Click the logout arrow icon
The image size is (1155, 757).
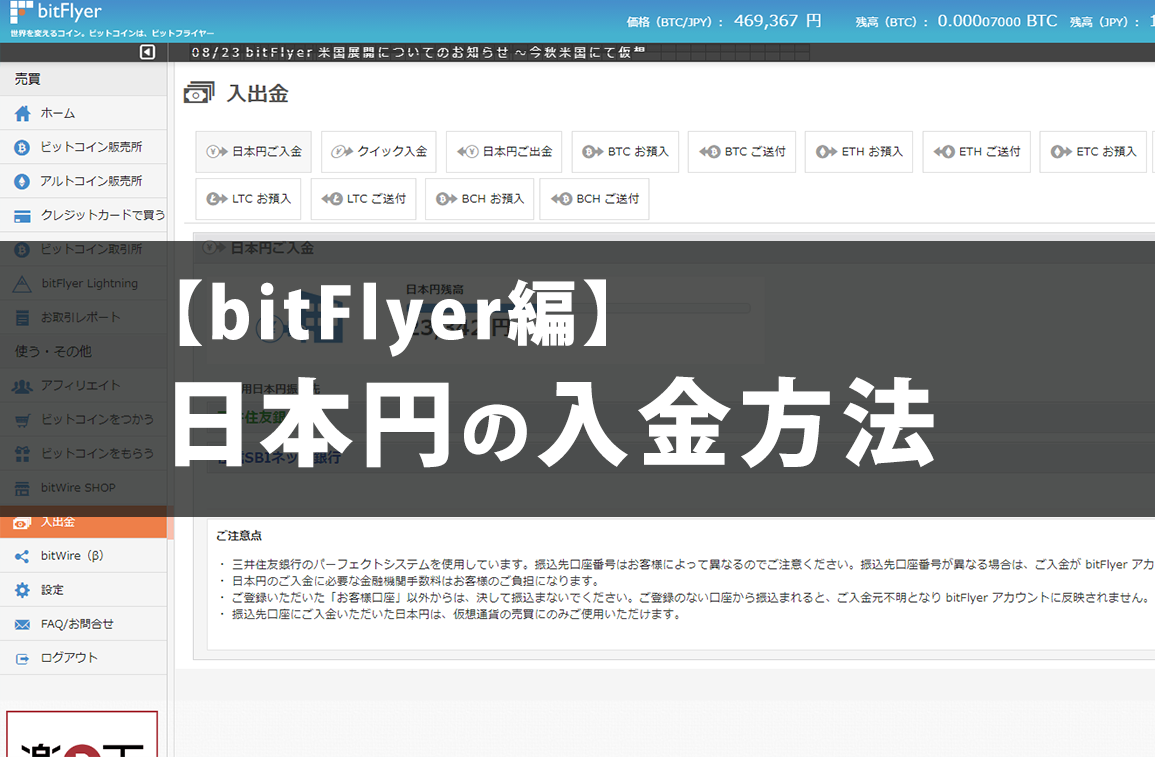coord(22,659)
